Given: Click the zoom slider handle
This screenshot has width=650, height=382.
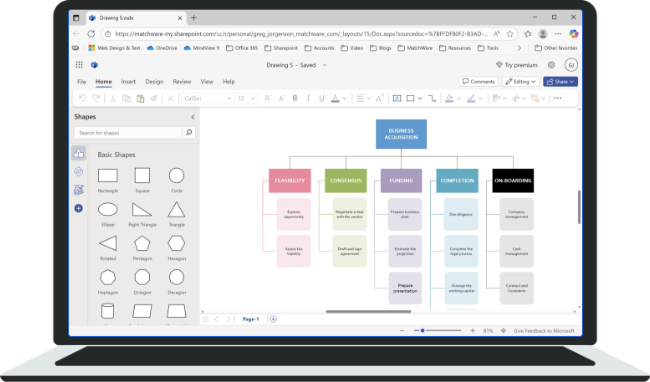Looking at the screenshot, I should point(422,331).
